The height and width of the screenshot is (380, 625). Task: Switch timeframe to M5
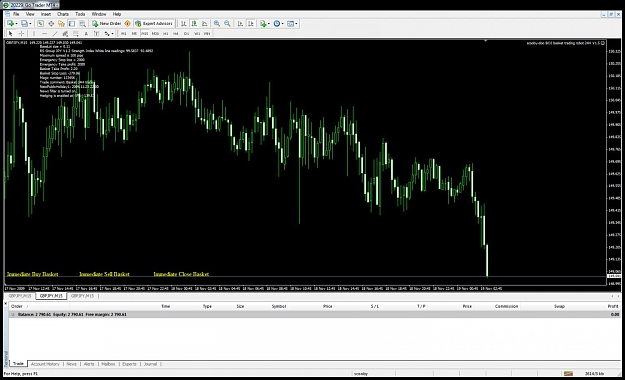pyautogui.click(x=134, y=33)
